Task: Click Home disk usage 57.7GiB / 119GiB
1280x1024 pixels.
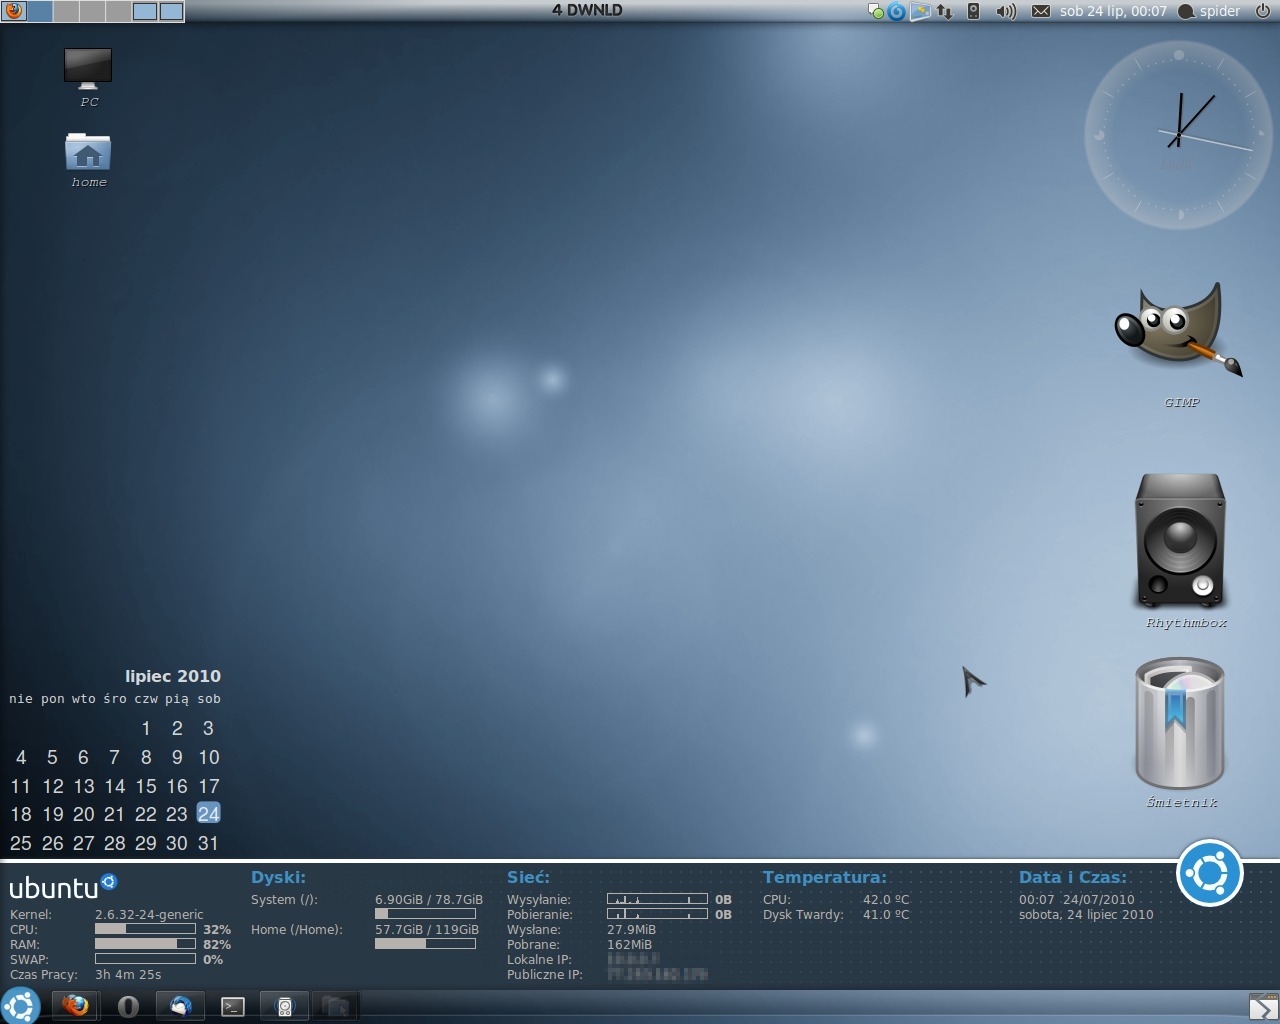Action: point(427,929)
